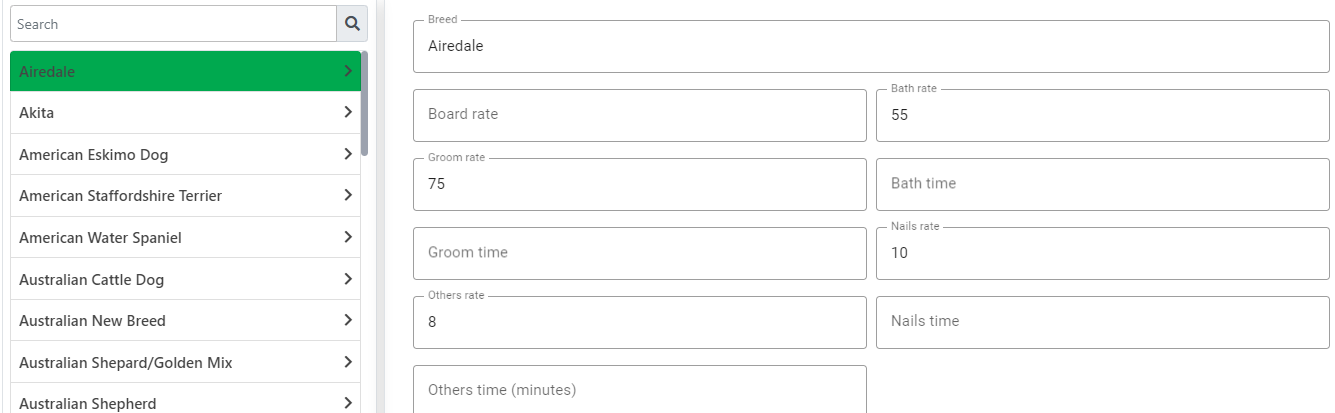Click arrow icon for Australian New Breed

click(347, 320)
